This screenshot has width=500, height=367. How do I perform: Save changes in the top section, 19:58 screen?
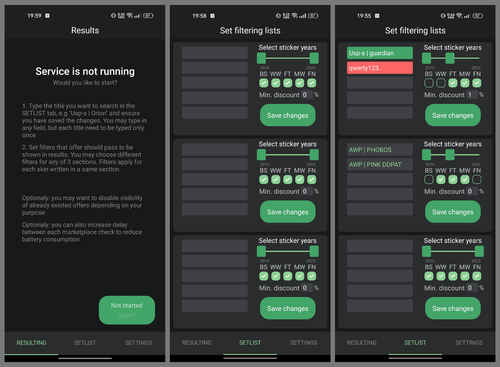point(288,115)
